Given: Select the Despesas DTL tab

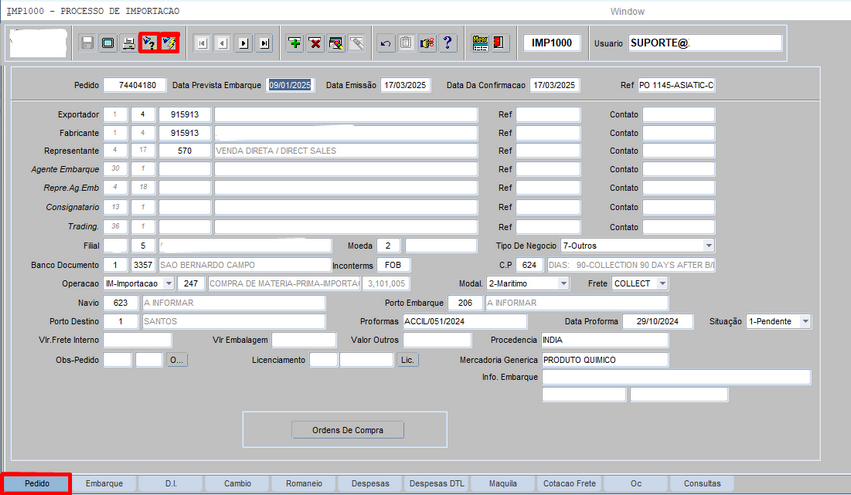Looking at the screenshot, I should (437, 483).
